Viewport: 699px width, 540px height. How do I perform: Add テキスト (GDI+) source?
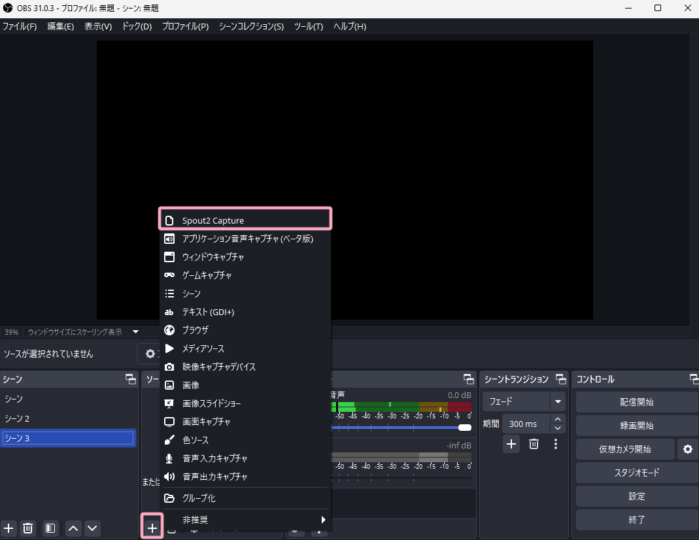coord(245,312)
